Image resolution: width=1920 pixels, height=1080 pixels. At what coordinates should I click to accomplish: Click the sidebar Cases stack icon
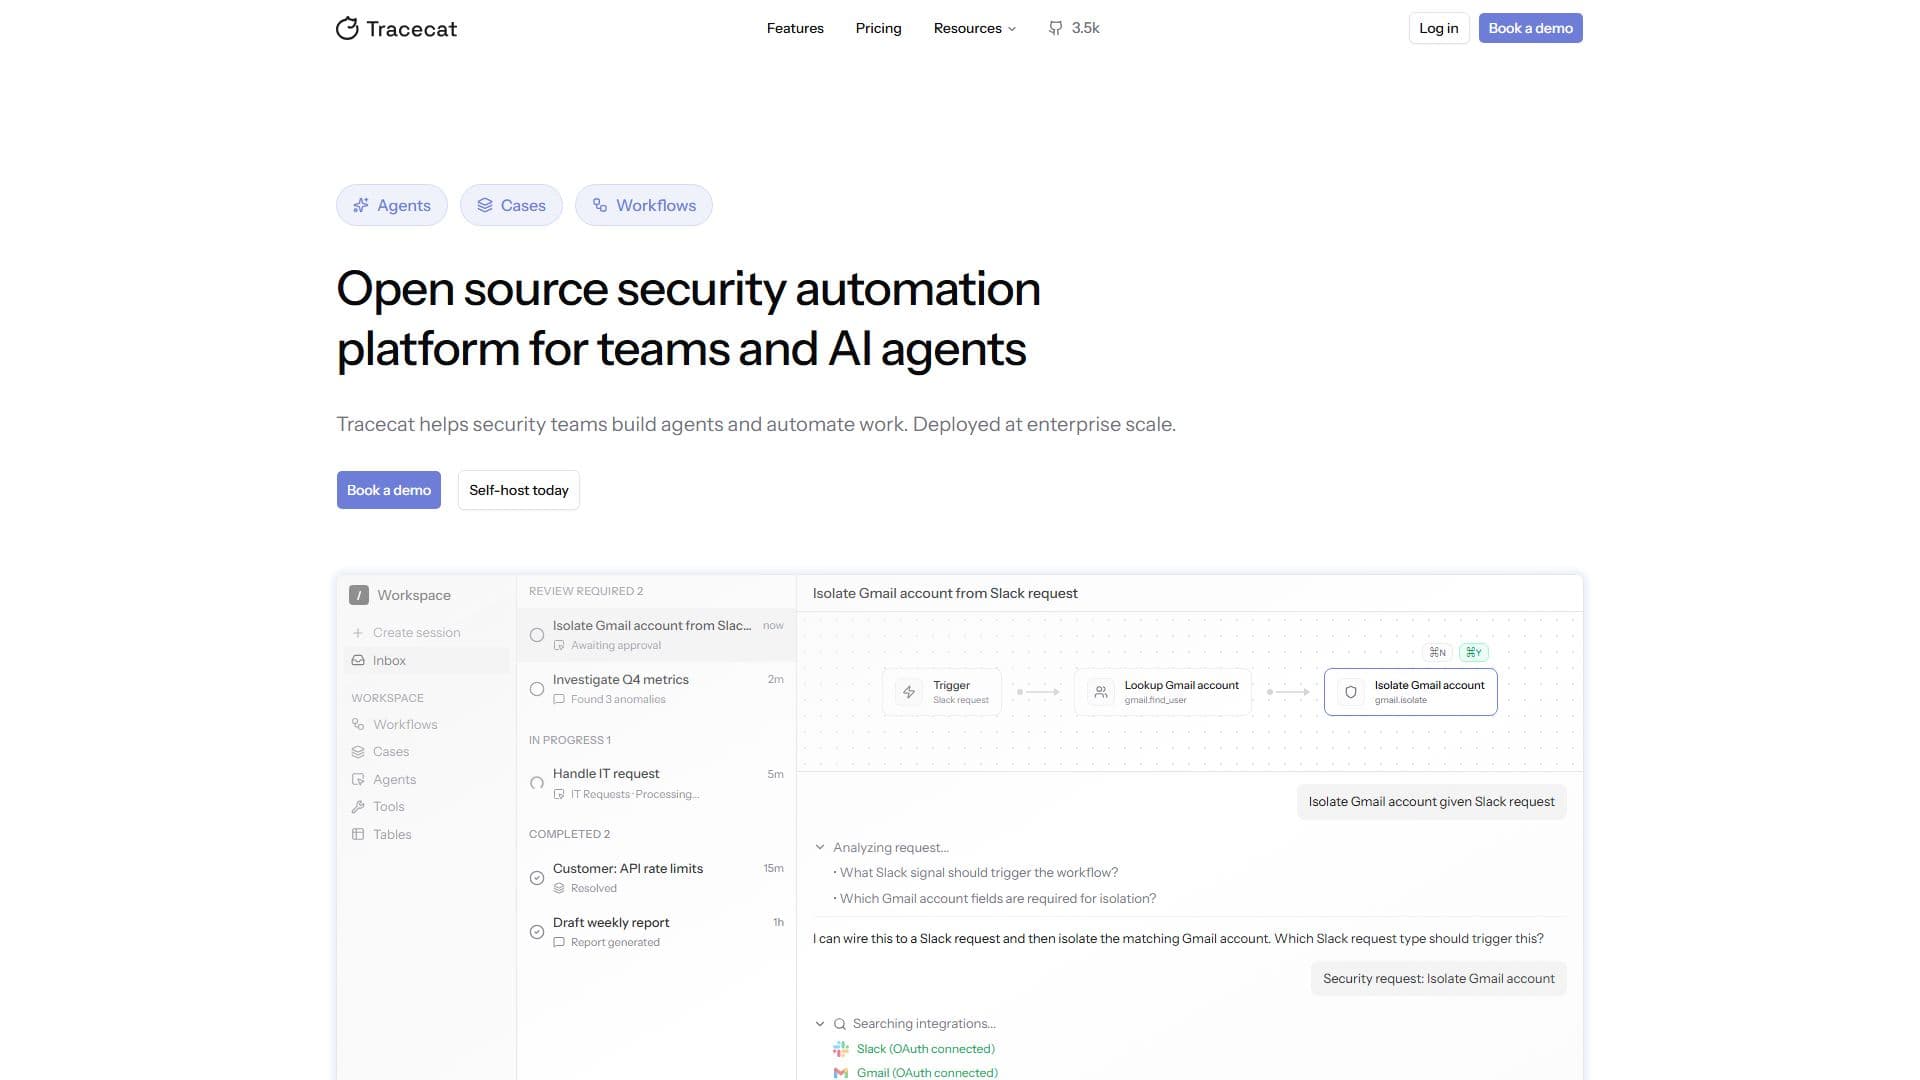[358, 752]
